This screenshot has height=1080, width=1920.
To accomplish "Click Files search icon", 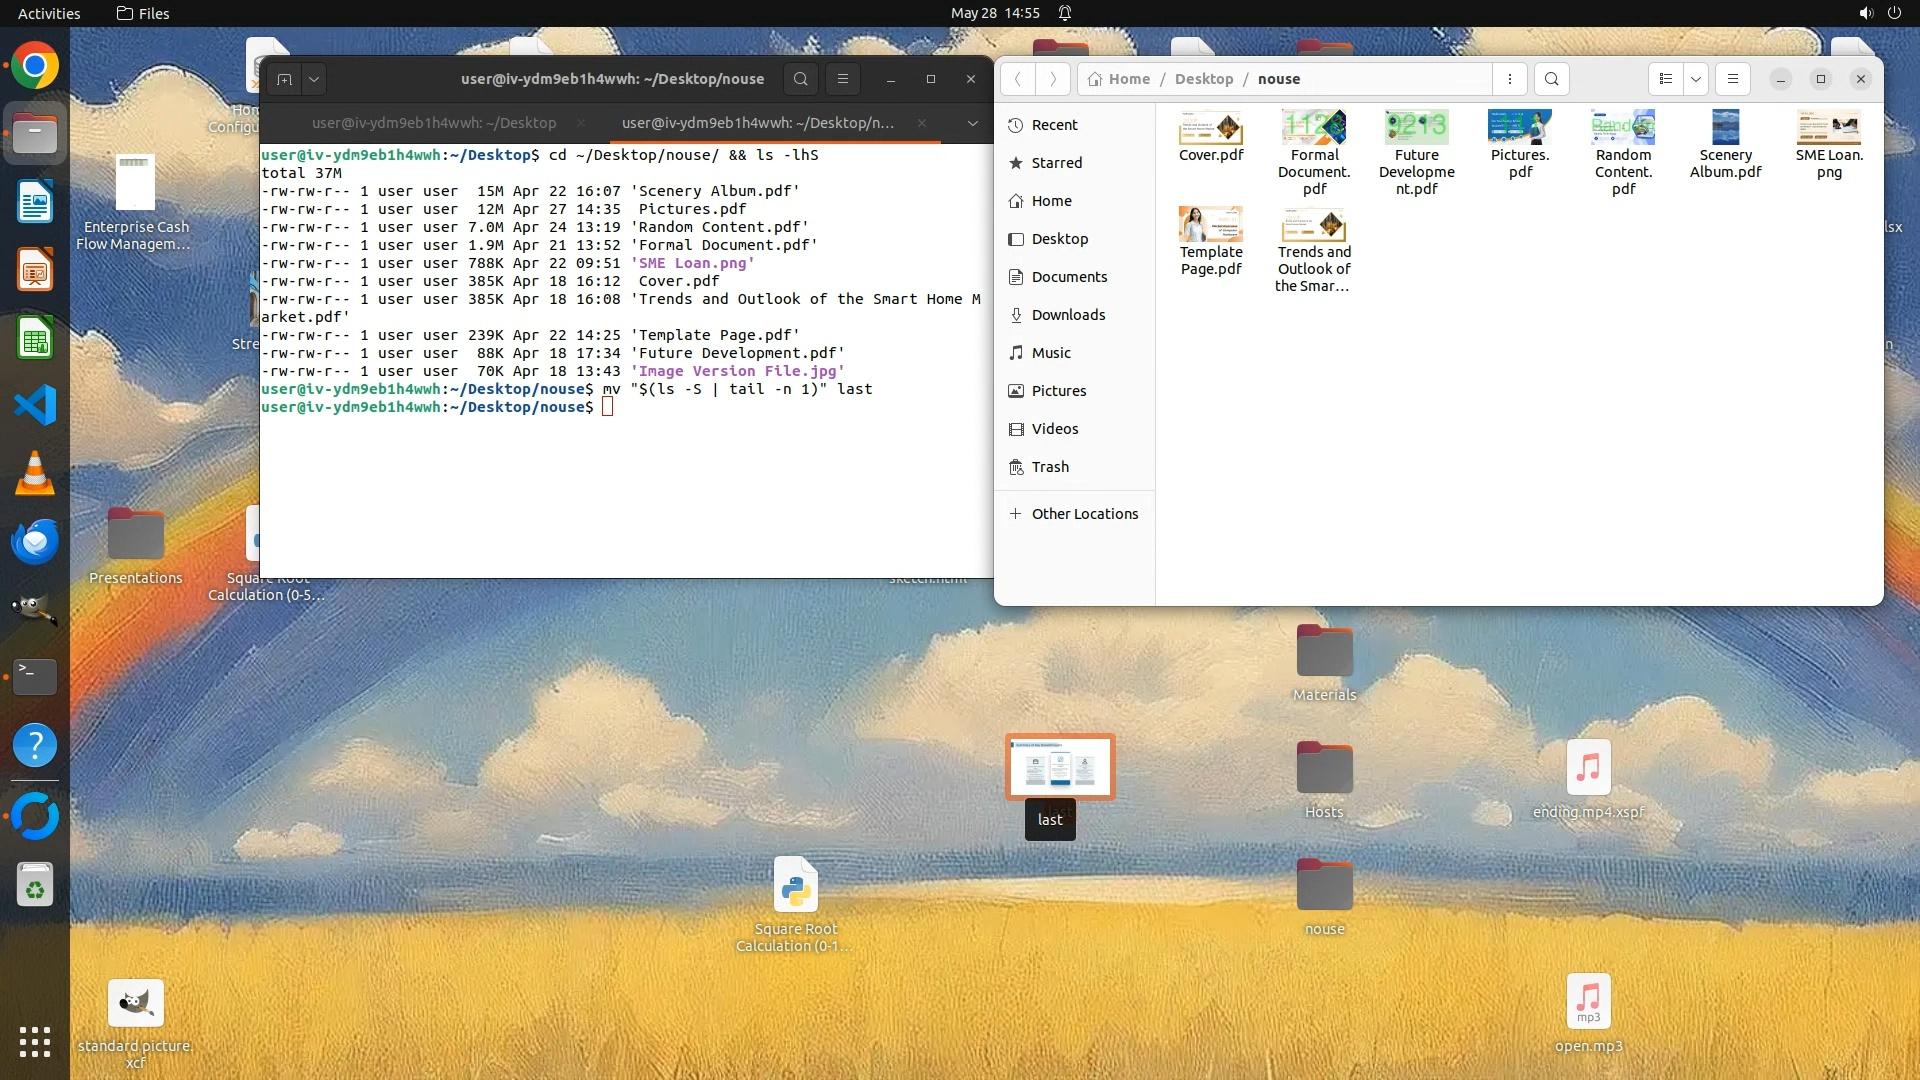I will tap(1551, 79).
